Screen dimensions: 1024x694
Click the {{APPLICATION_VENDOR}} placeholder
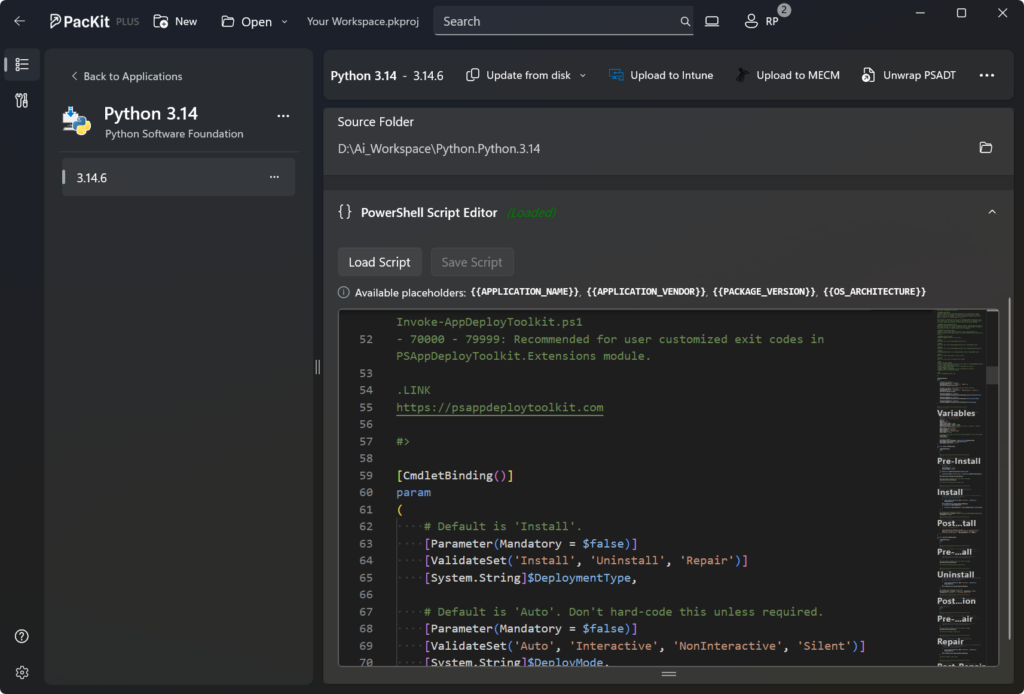click(x=646, y=292)
